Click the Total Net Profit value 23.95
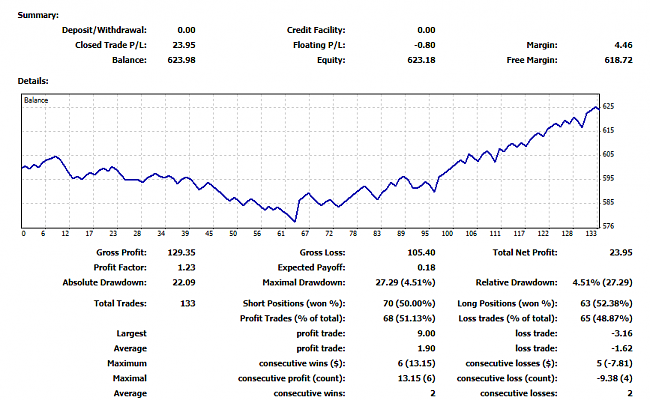 click(621, 252)
